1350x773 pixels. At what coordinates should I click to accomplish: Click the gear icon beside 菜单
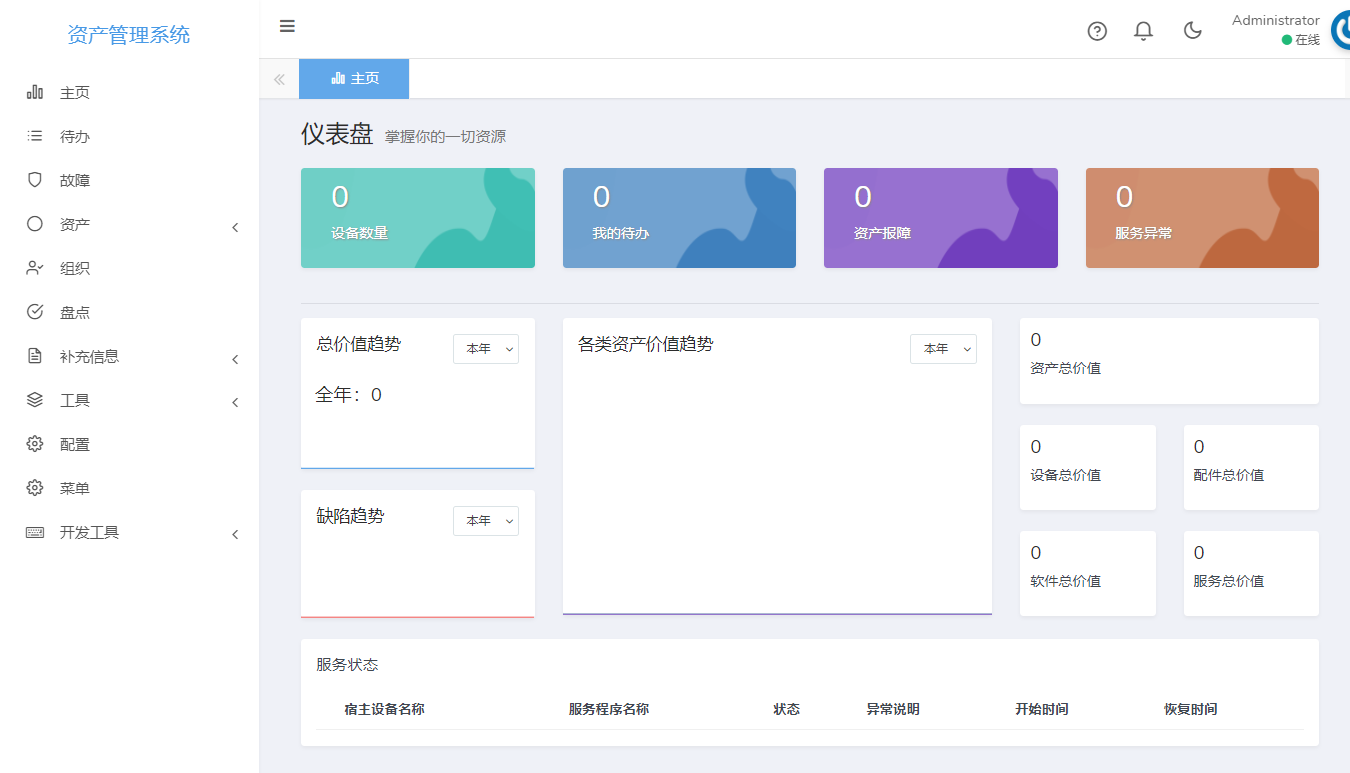click(x=34, y=488)
